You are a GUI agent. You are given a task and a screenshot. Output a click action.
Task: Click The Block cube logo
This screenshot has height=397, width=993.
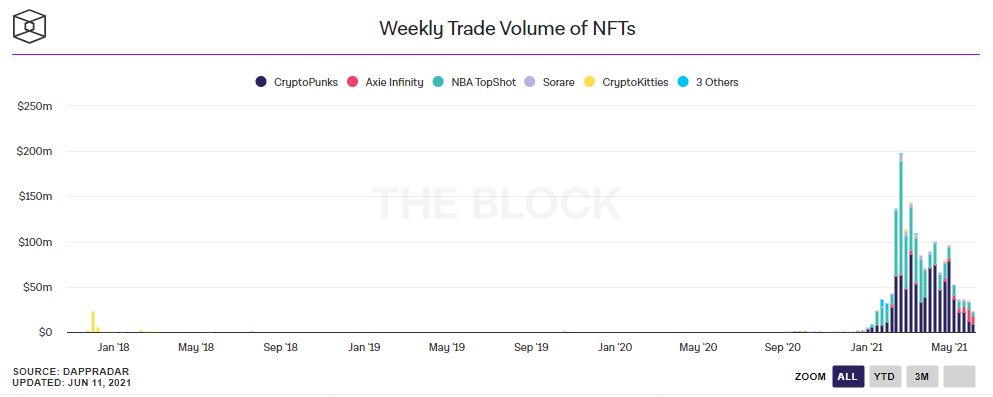(x=30, y=27)
